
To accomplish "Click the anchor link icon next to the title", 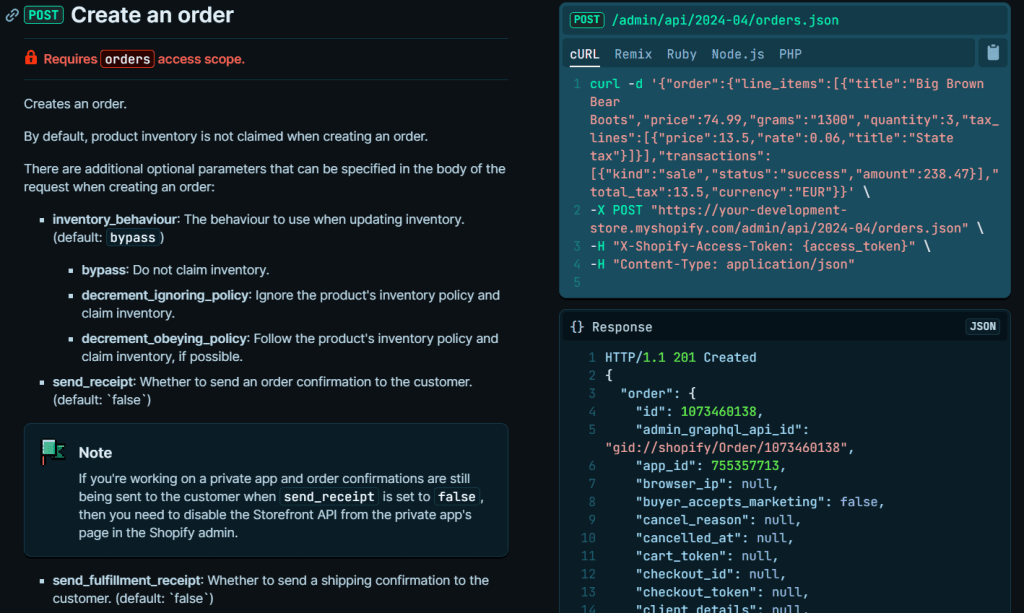I will point(11,14).
